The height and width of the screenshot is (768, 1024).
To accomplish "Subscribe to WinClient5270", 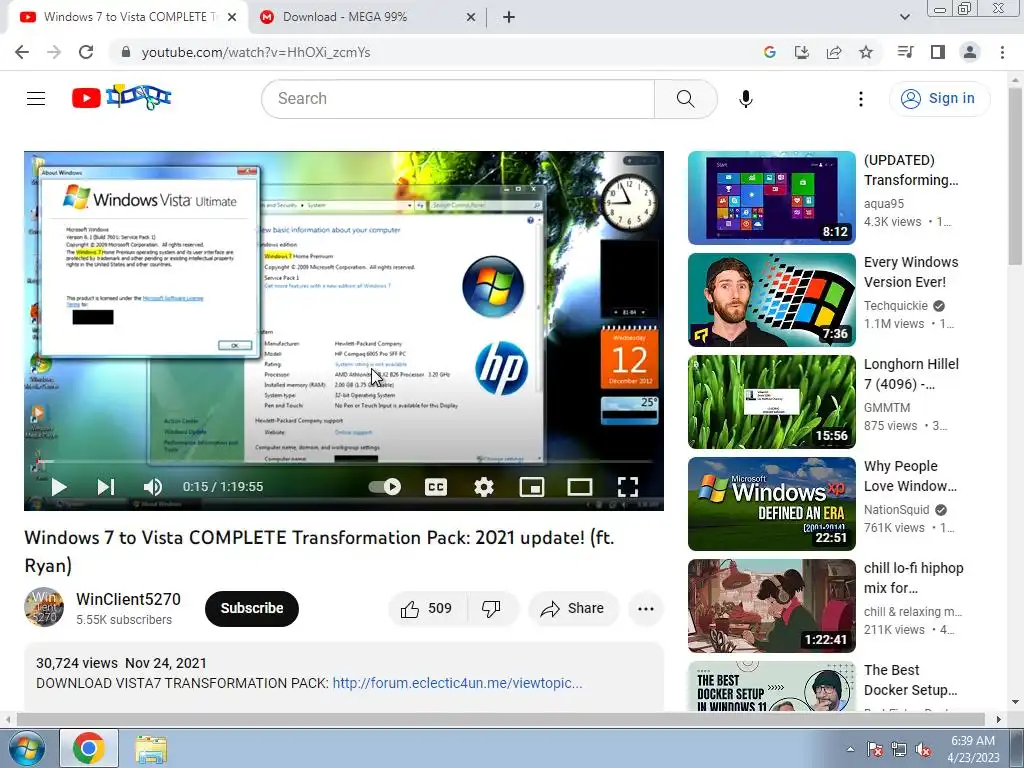I will pos(251,609).
